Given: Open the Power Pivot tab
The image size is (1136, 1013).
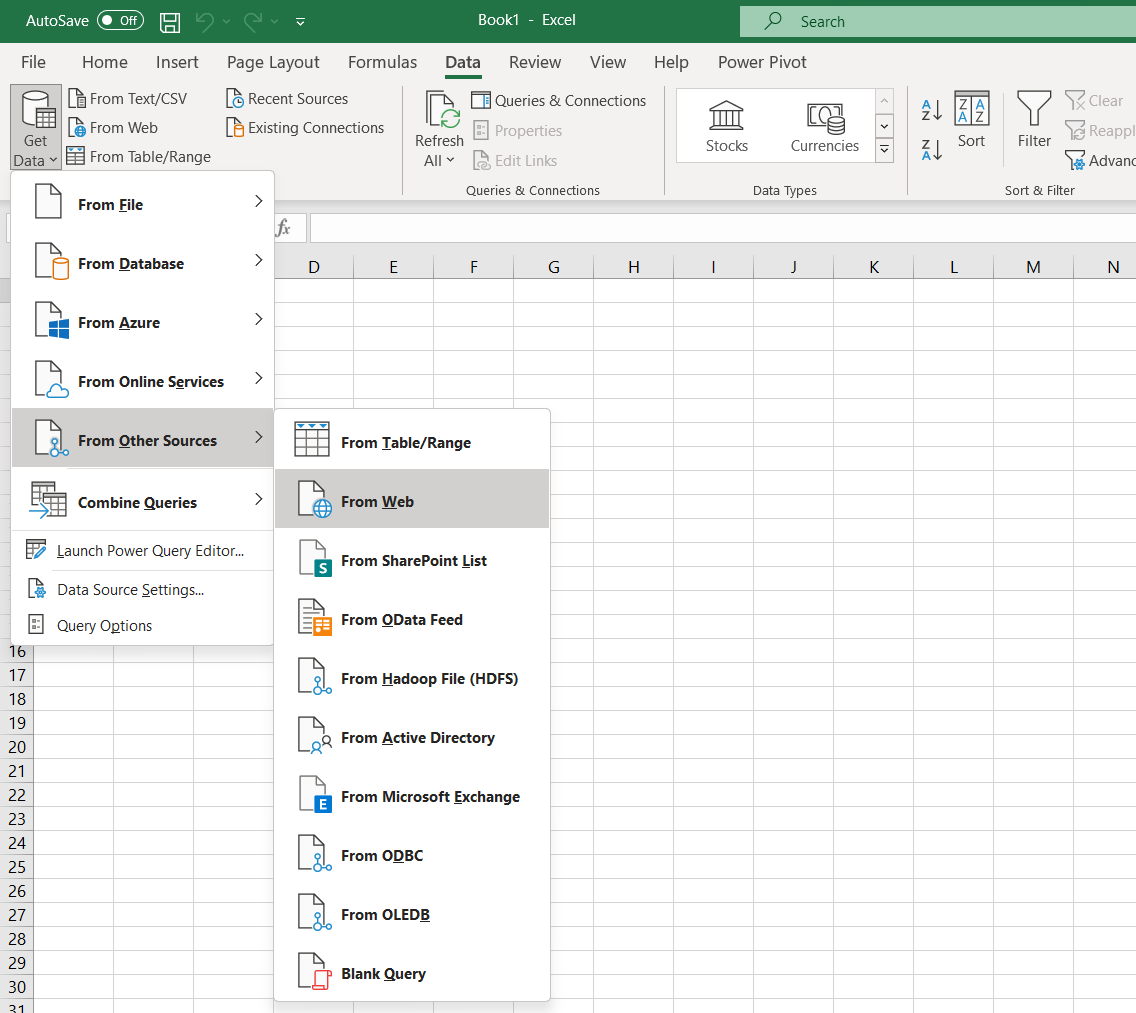Looking at the screenshot, I should click(x=762, y=62).
